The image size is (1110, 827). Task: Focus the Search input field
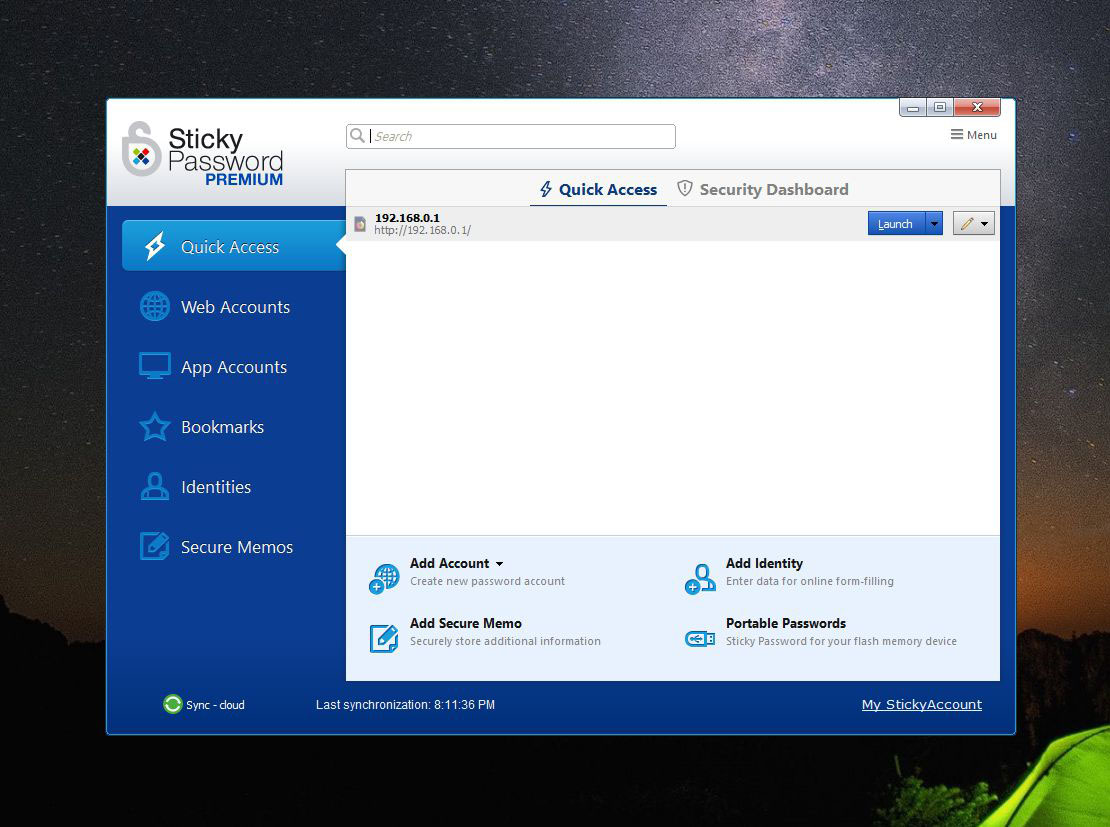coord(510,136)
